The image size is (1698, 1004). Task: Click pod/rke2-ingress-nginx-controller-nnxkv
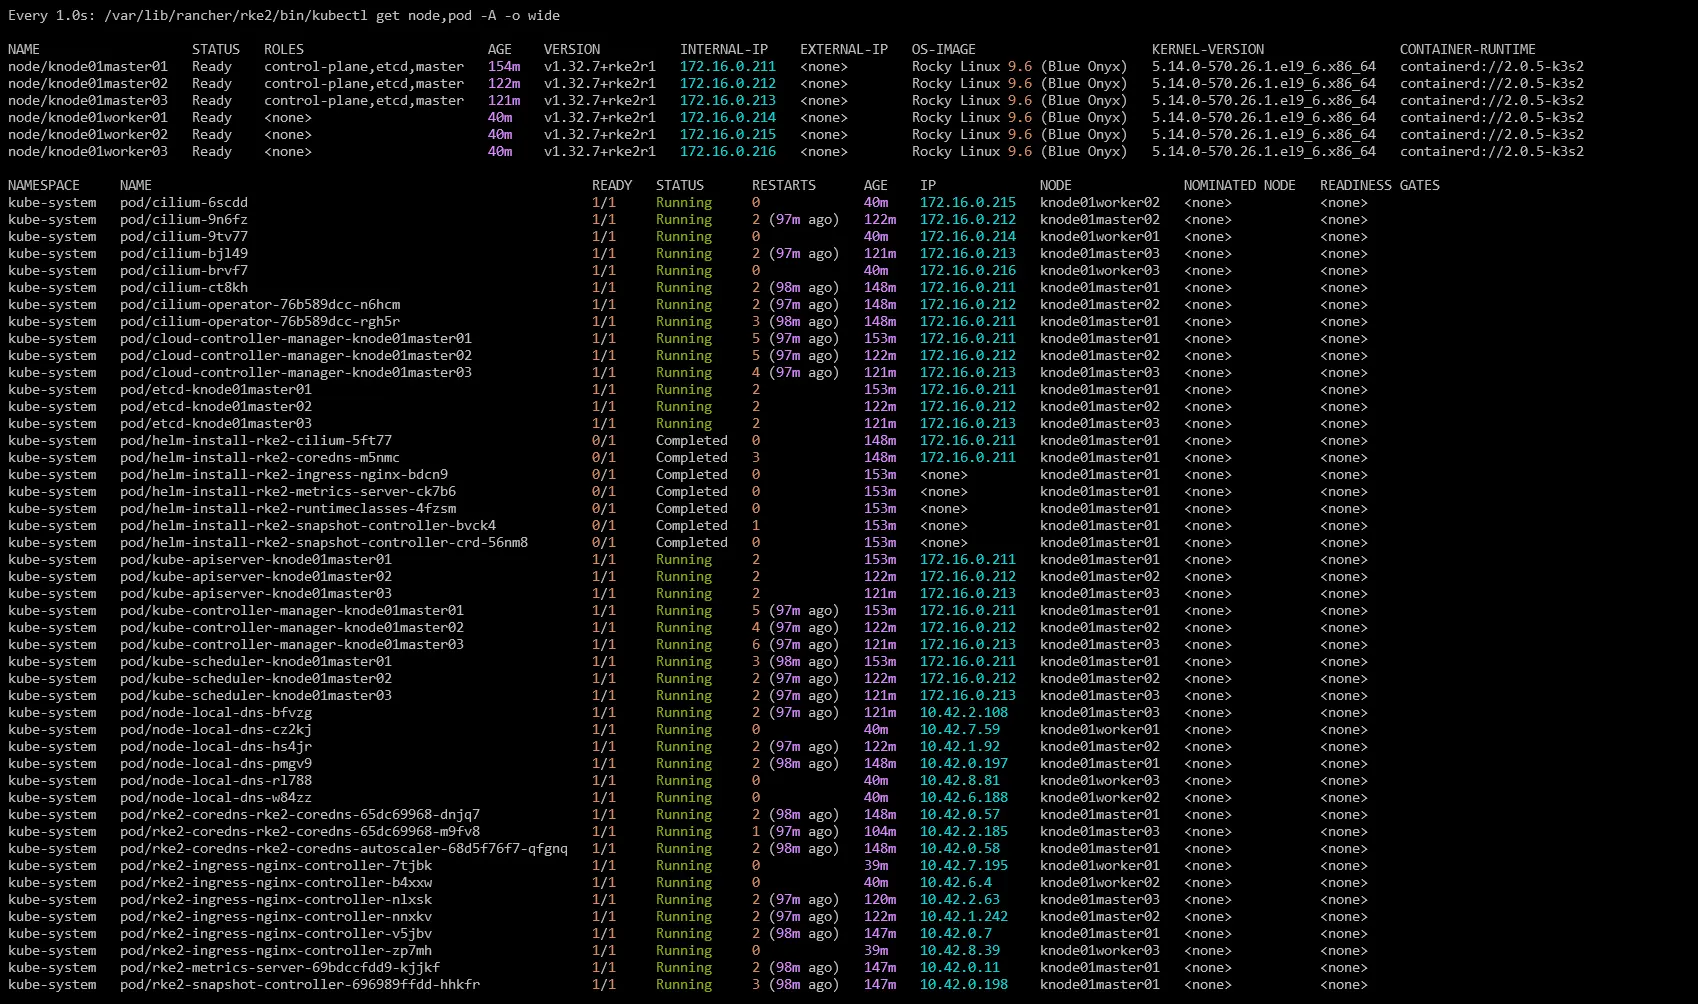[276, 916]
